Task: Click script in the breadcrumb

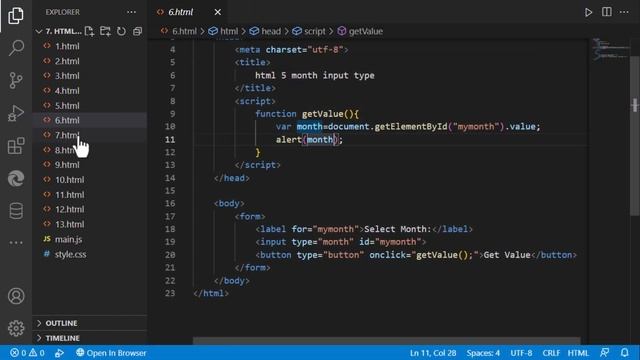Action: (315, 31)
